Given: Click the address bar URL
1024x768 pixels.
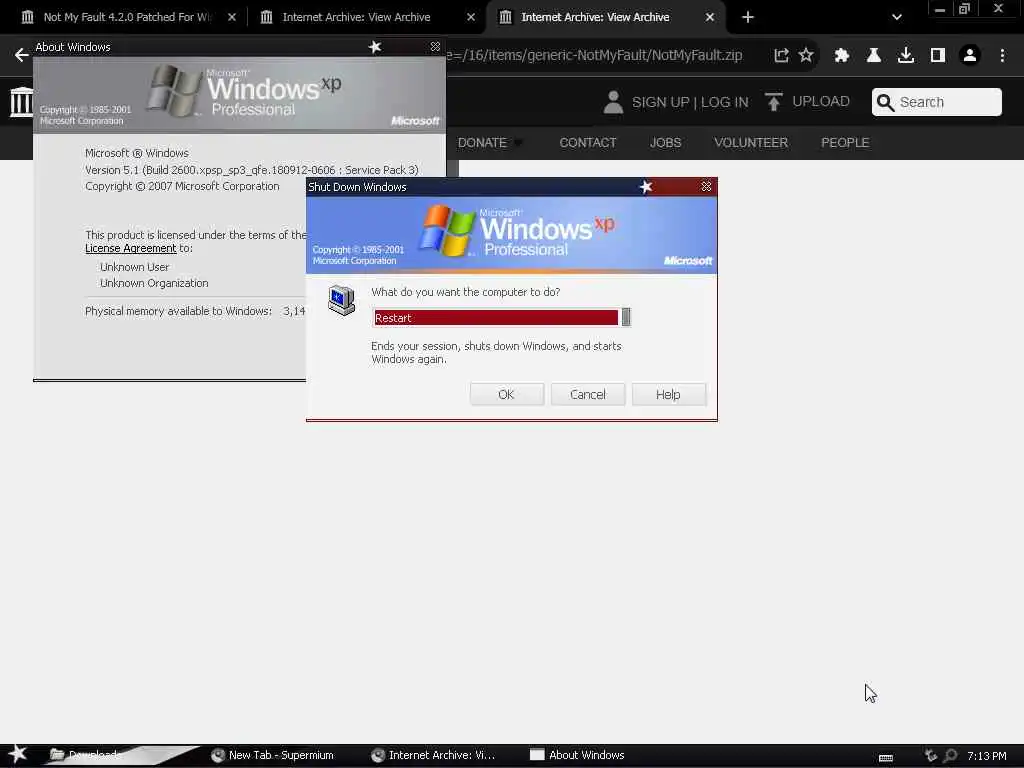Looking at the screenshot, I should pyautogui.click(x=594, y=56).
